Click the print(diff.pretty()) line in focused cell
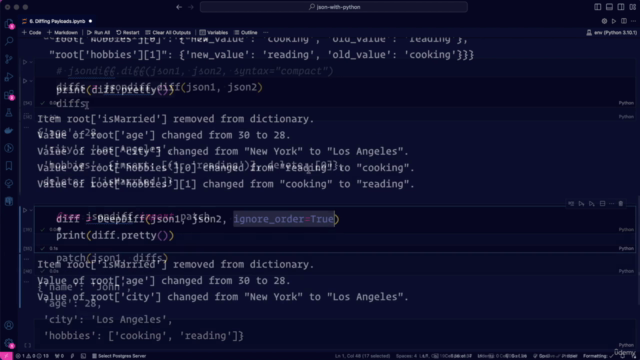Screen dimensions: 640x360 click(115, 236)
